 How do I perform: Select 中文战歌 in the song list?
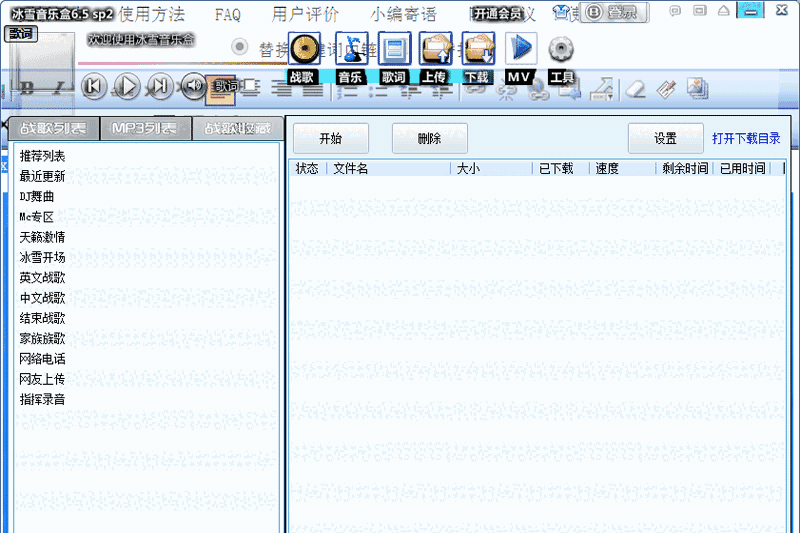42,298
